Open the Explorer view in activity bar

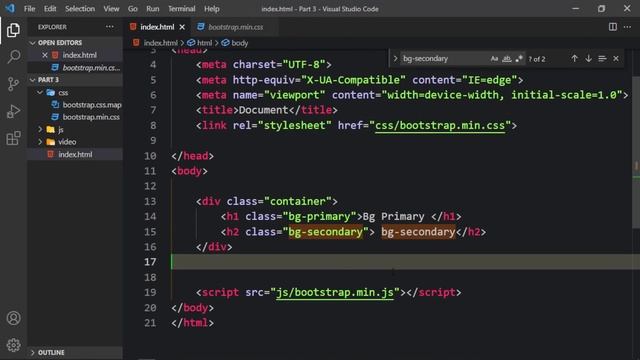13,30
